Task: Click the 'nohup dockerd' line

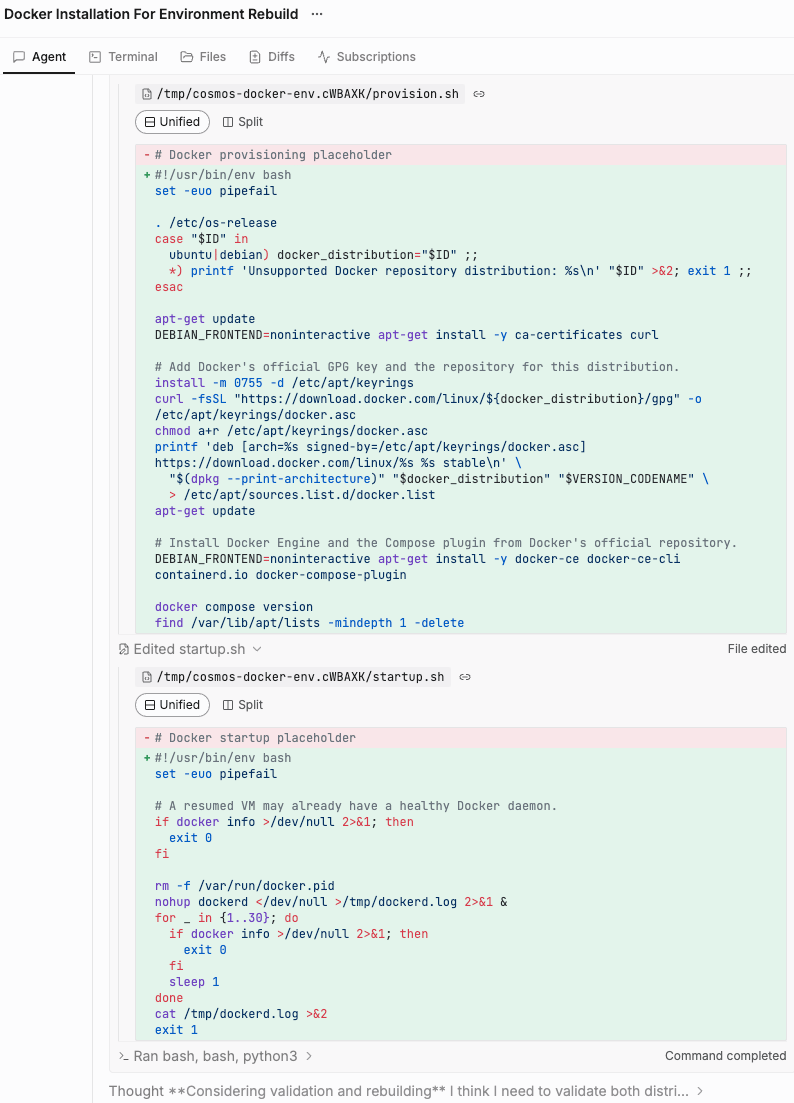Action: (331, 903)
